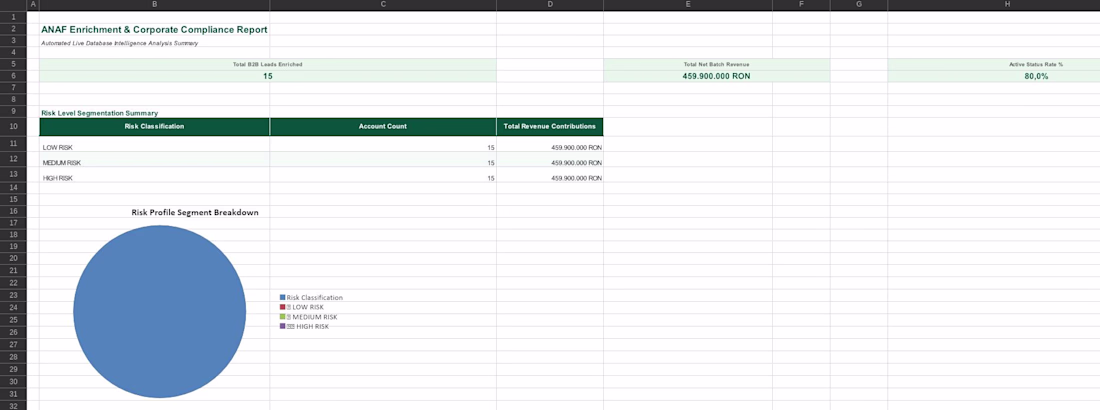Click the account count 15 in the HIGH RISK row
This screenshot has width=1100, height=410.
[490, 178]
